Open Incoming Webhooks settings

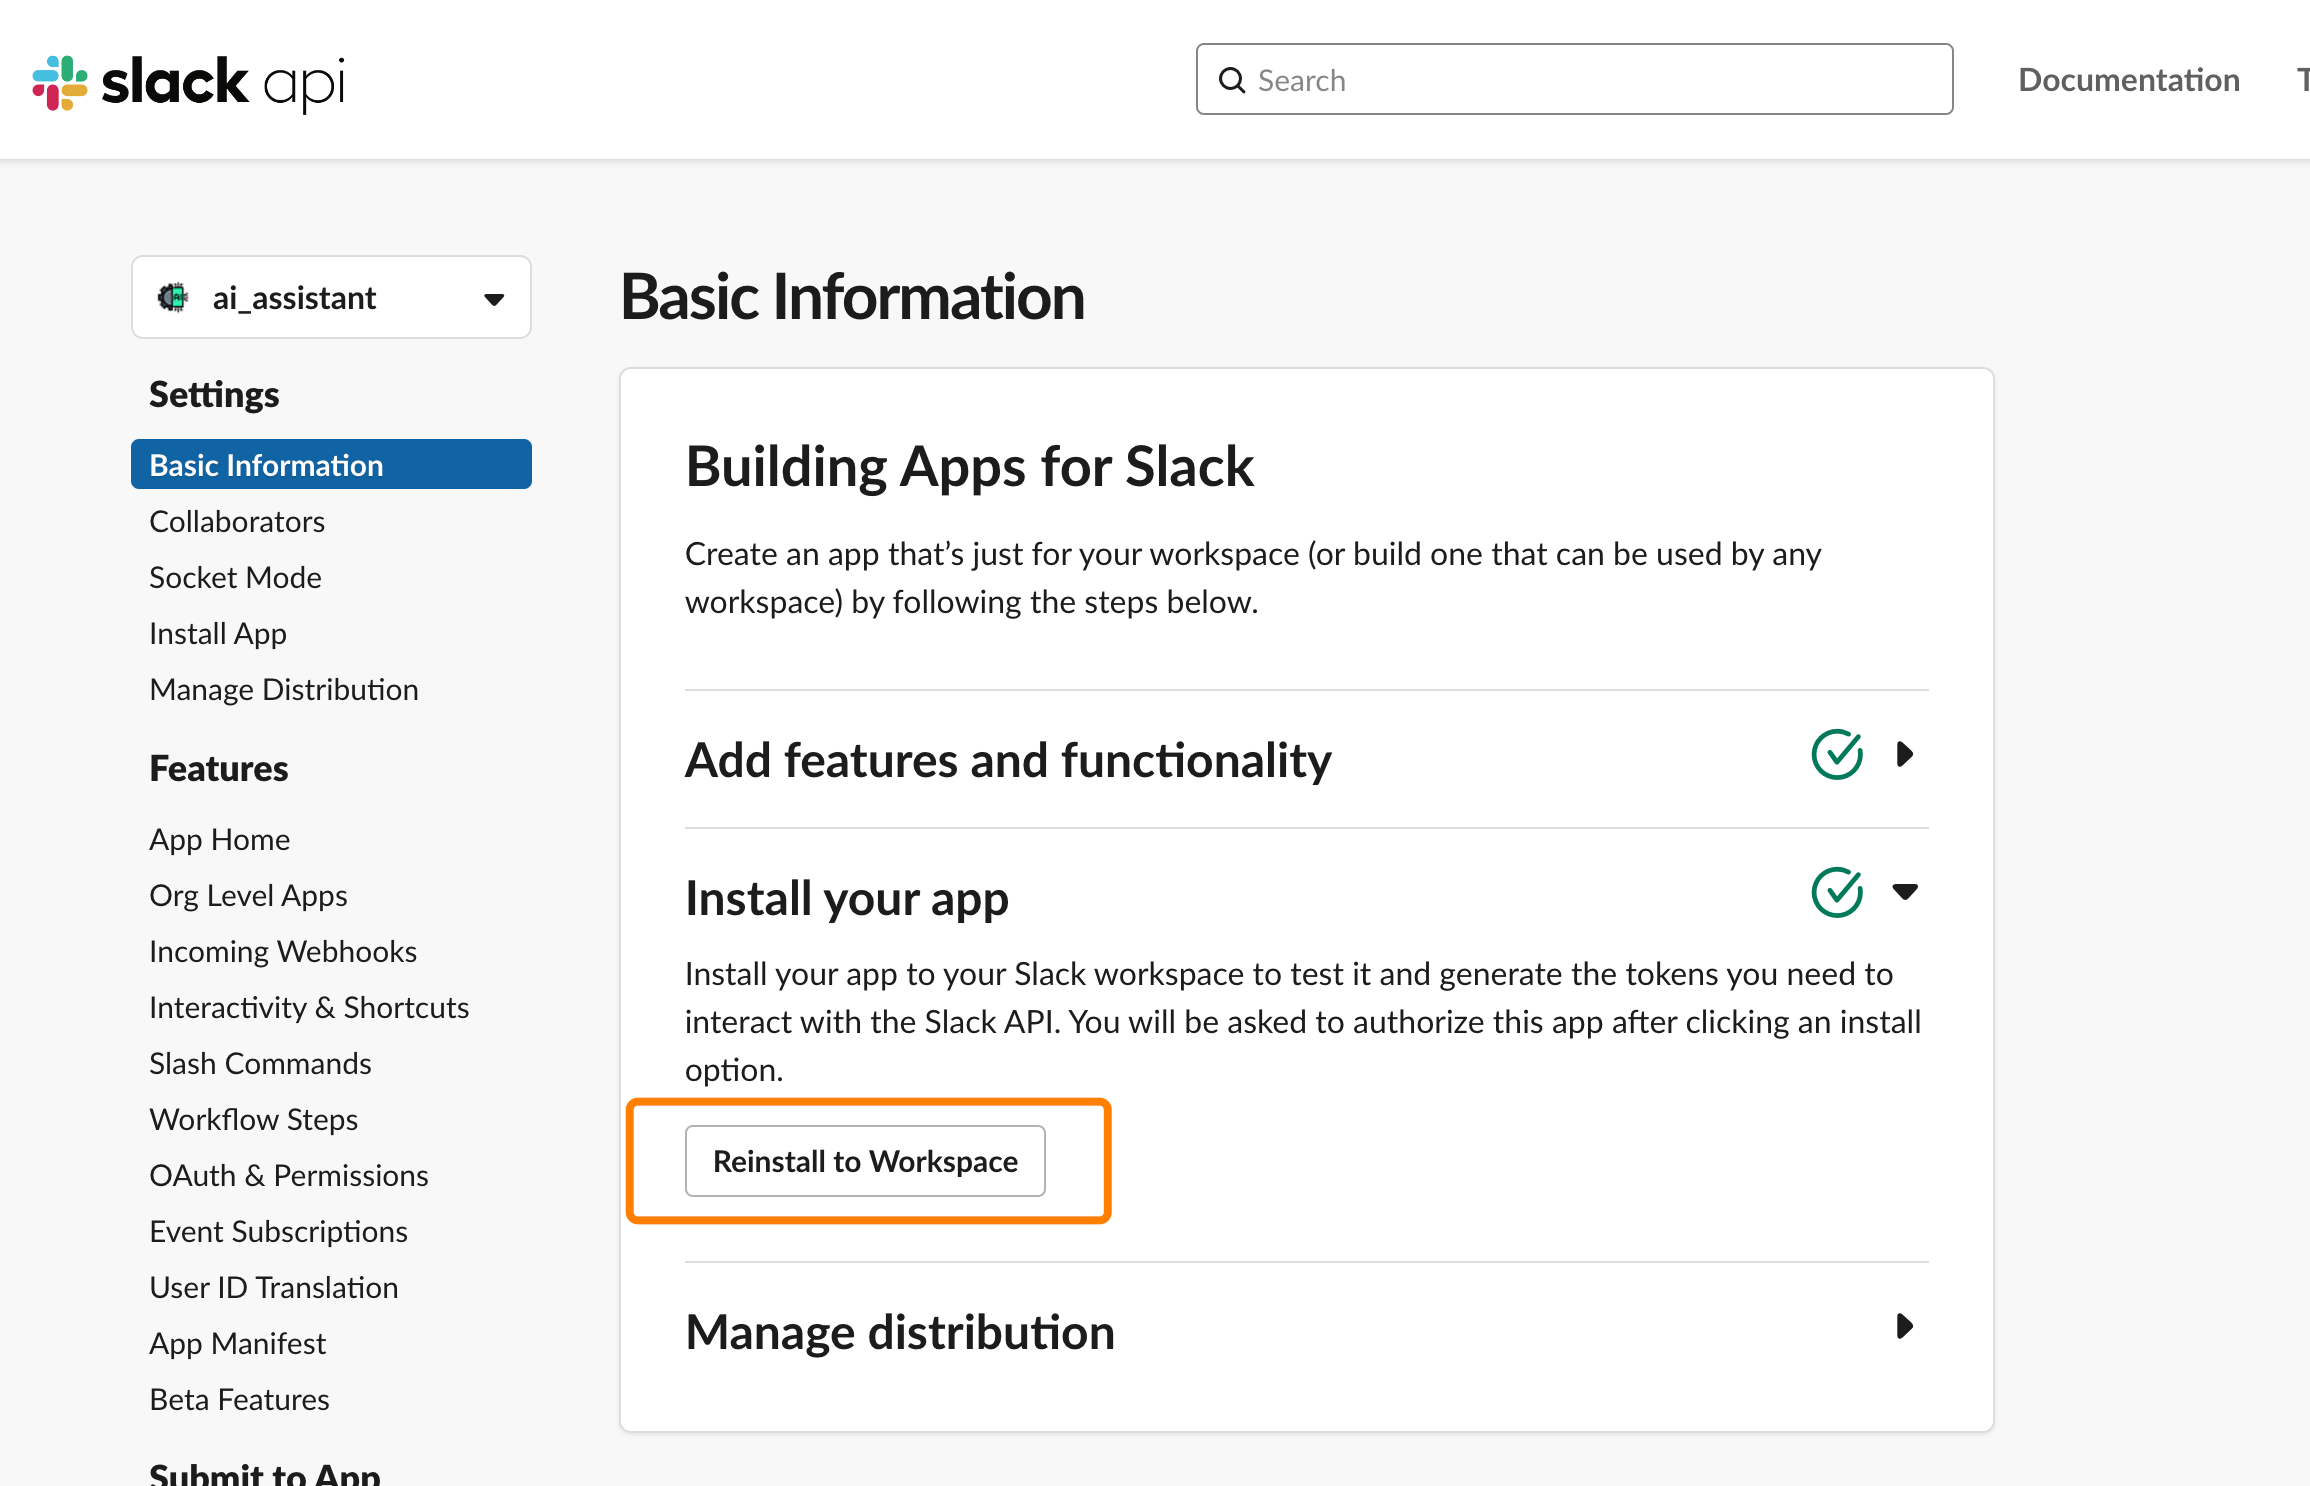283,952
